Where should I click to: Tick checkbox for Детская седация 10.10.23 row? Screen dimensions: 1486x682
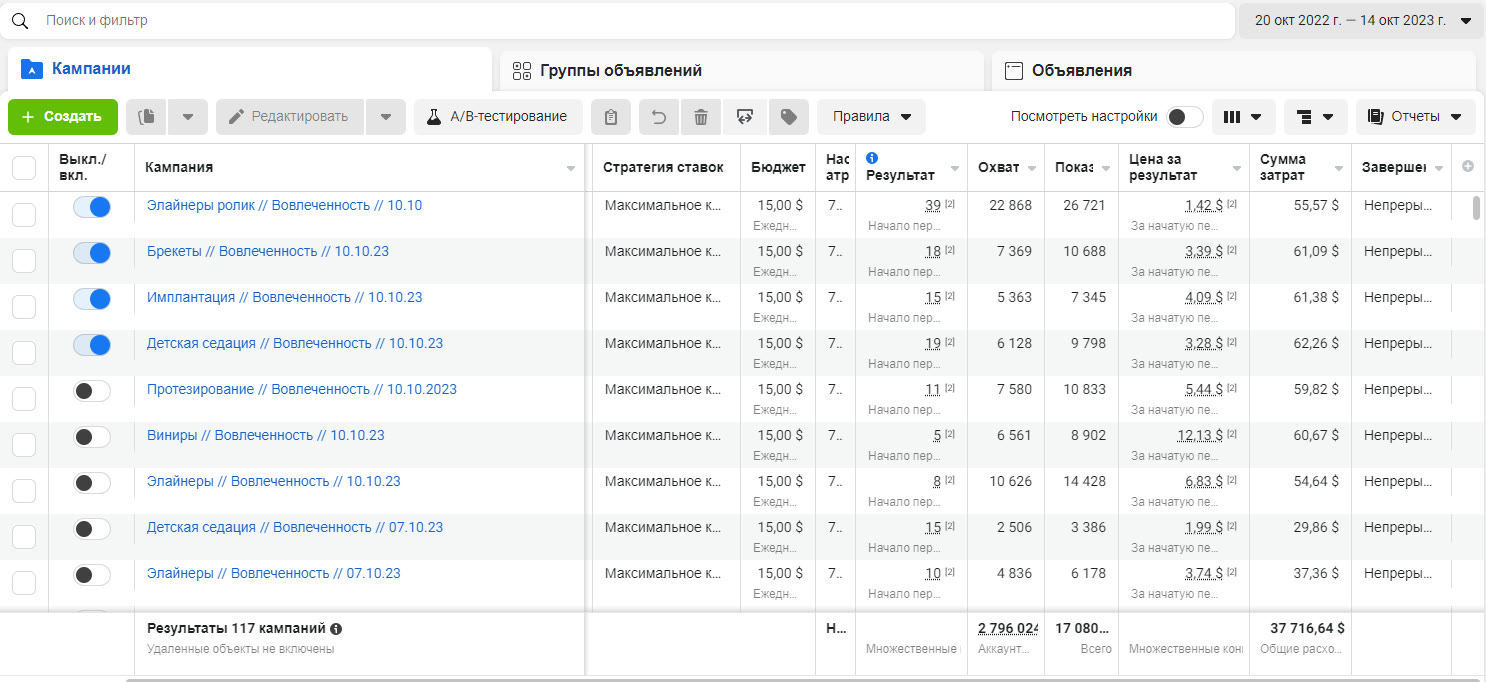pos(24,353)
